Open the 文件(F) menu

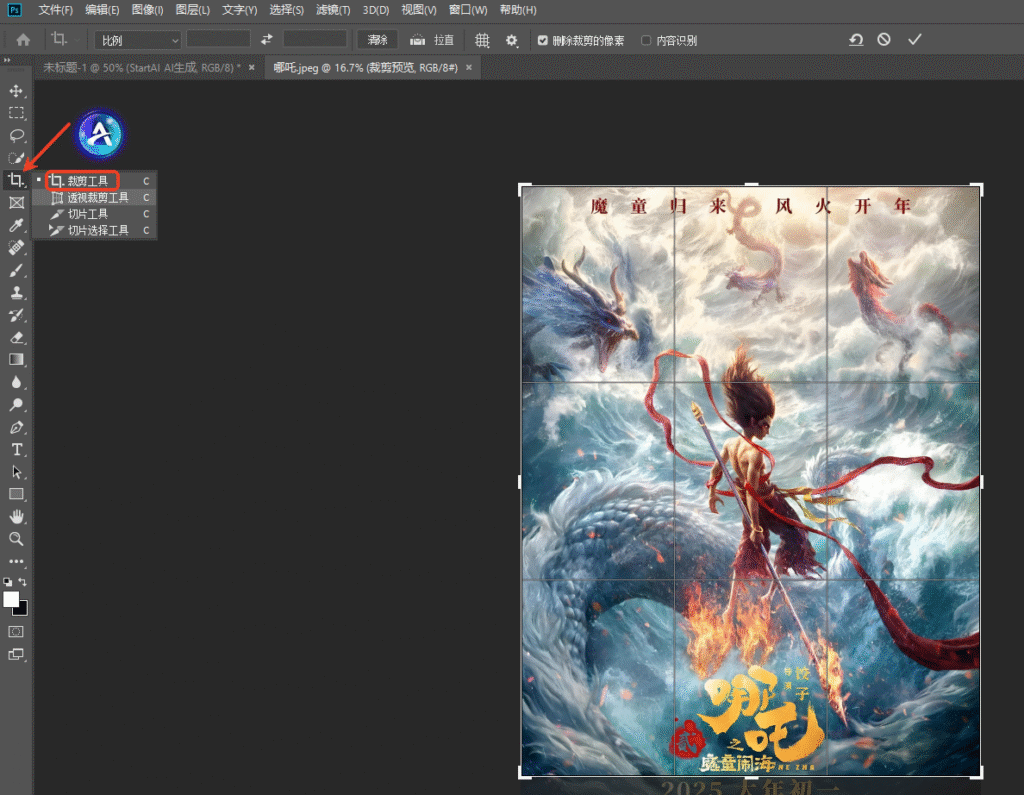coord(56,10)
